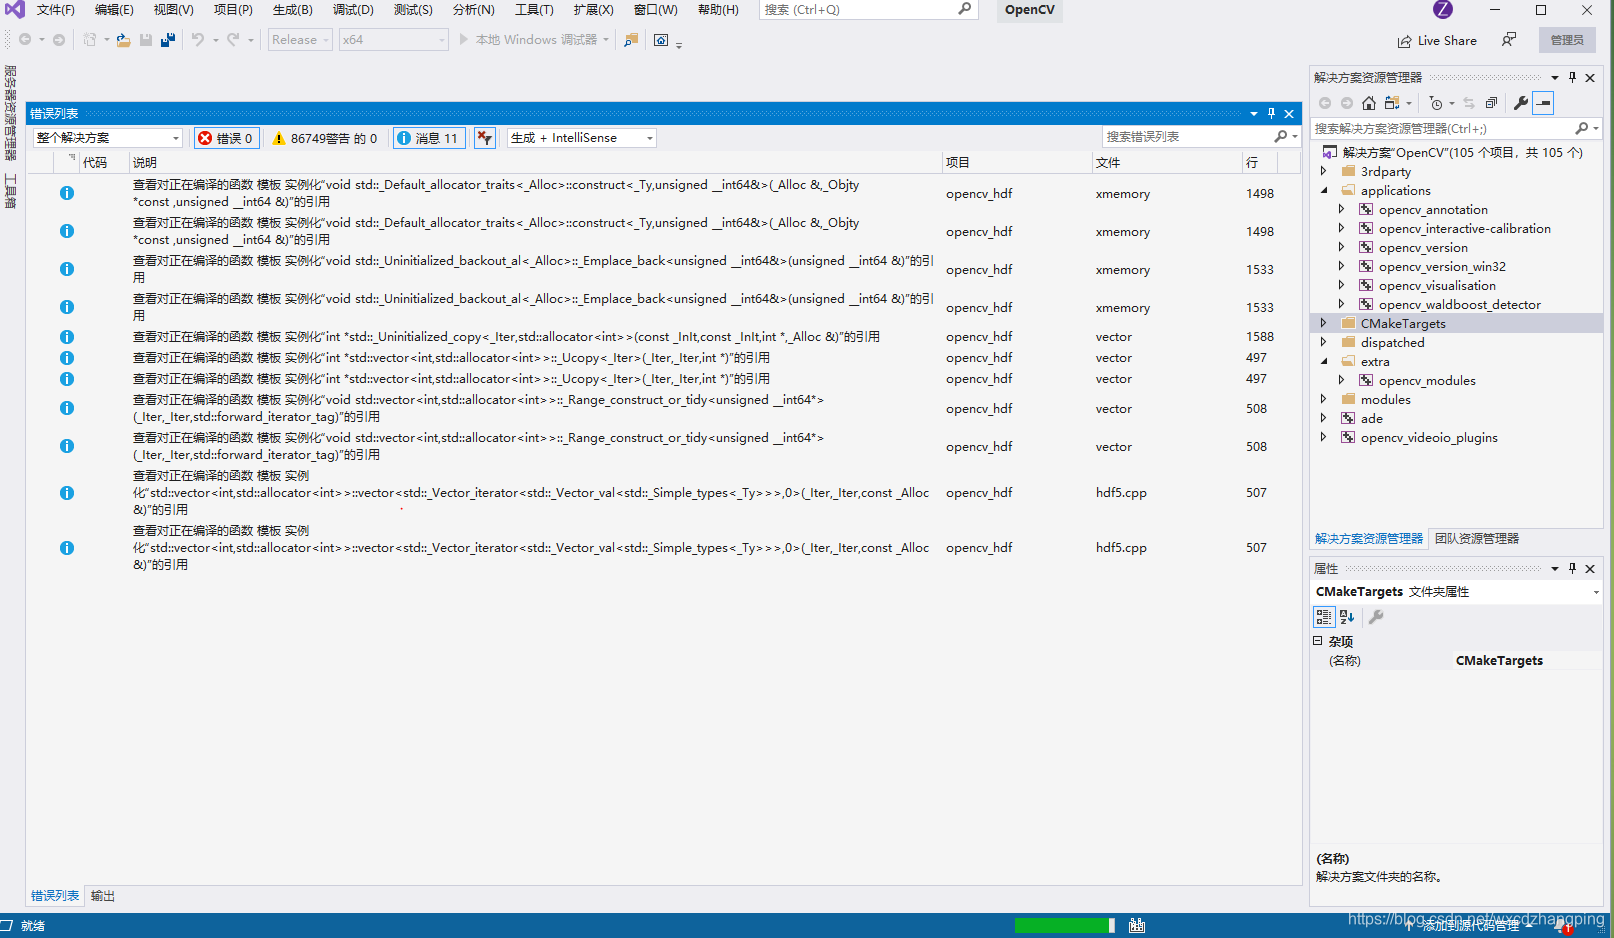Start 本地 Windows 调试器 debugger

pos(533,40)
